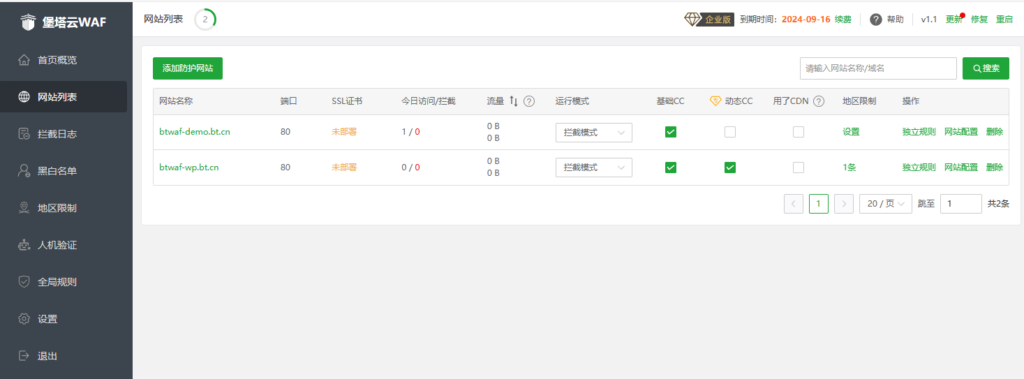This screenshot has width=1024, height=379.
Task: Click the 修复 link in header
Action: pos(979,20)
